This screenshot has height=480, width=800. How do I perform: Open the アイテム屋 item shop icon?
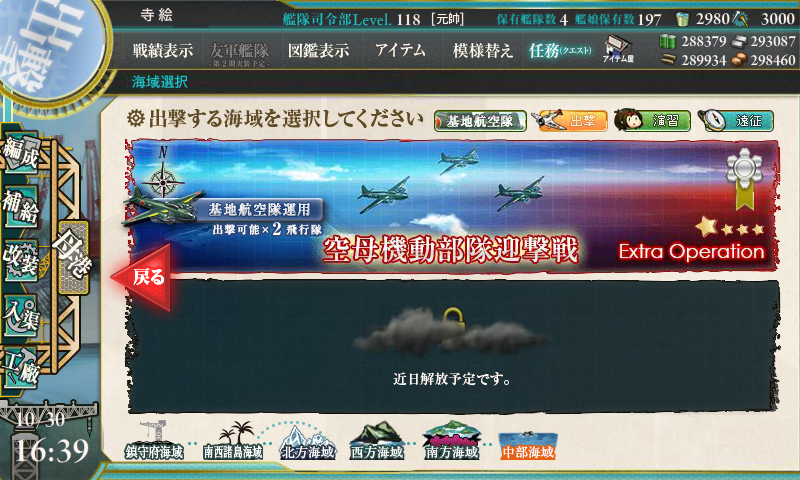coord(618,49)
